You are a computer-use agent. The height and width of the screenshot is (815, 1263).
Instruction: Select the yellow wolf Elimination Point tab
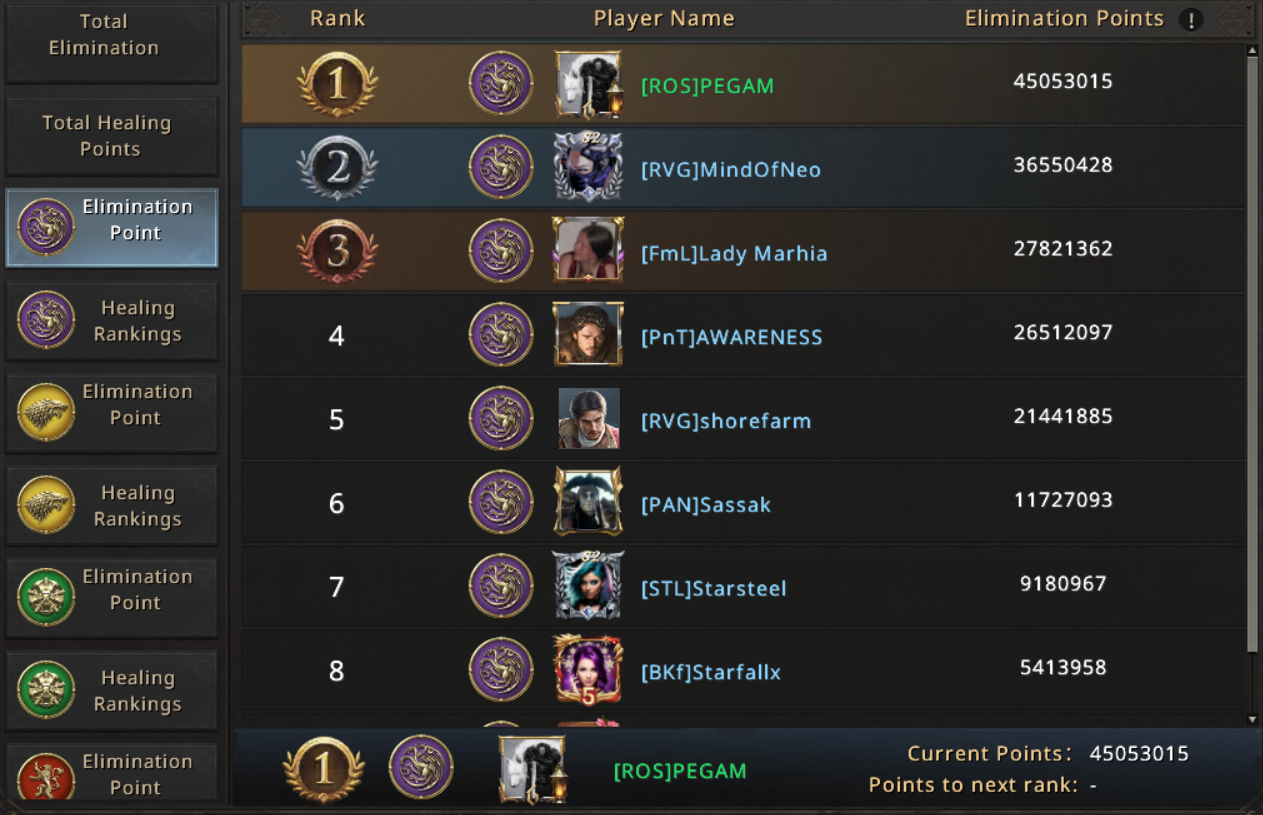[112, 413]
